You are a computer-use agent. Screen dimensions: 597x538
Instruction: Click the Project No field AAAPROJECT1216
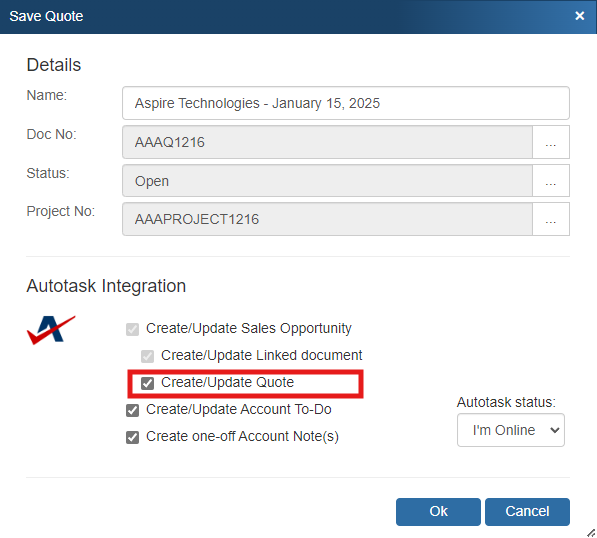point(327,219)
